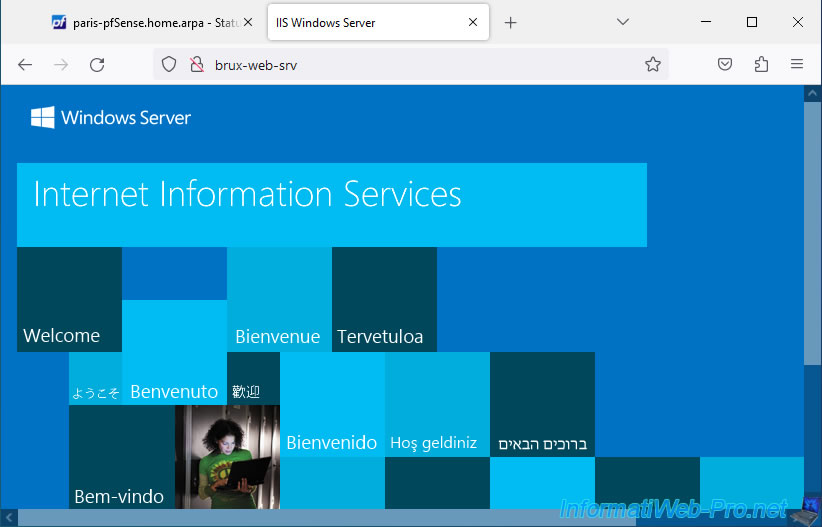Click the horizontal scrollbar left arrow
The height and width of the screenshot is (527, 822).
click(x=9, y=518)
